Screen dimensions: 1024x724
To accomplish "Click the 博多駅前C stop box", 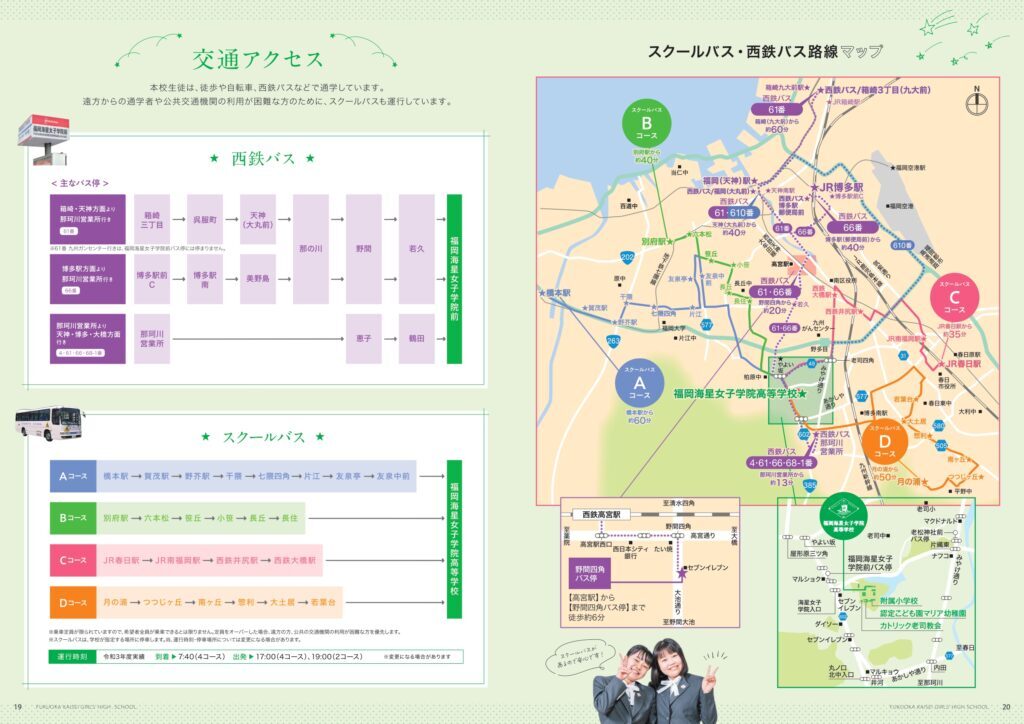I will (x=152, y=279).
